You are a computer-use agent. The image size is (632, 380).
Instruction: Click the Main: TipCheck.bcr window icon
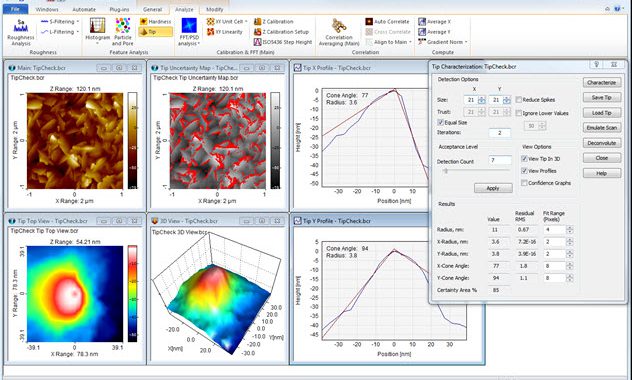12,68
